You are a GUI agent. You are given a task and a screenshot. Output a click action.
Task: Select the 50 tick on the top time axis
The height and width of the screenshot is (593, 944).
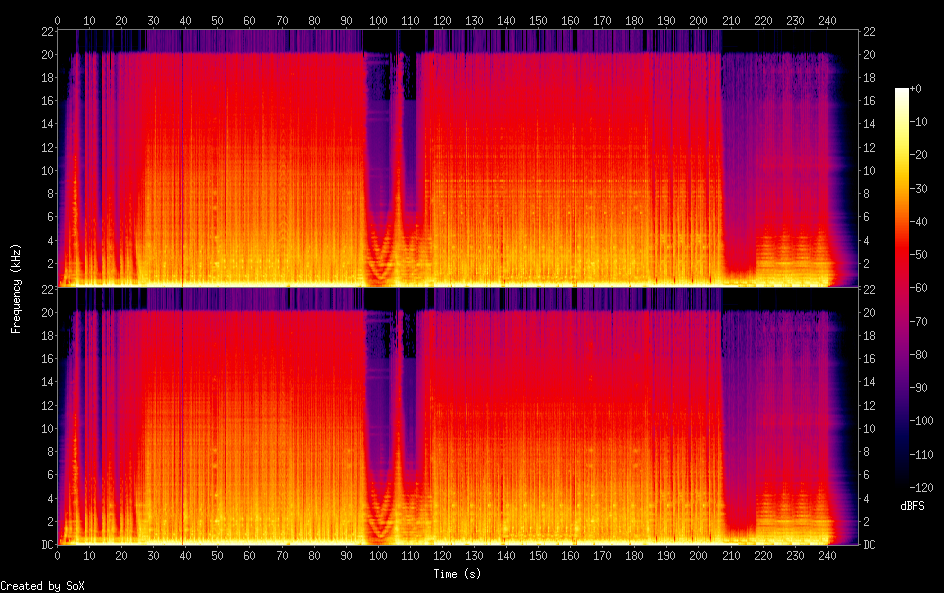click(x=217, y=19)
